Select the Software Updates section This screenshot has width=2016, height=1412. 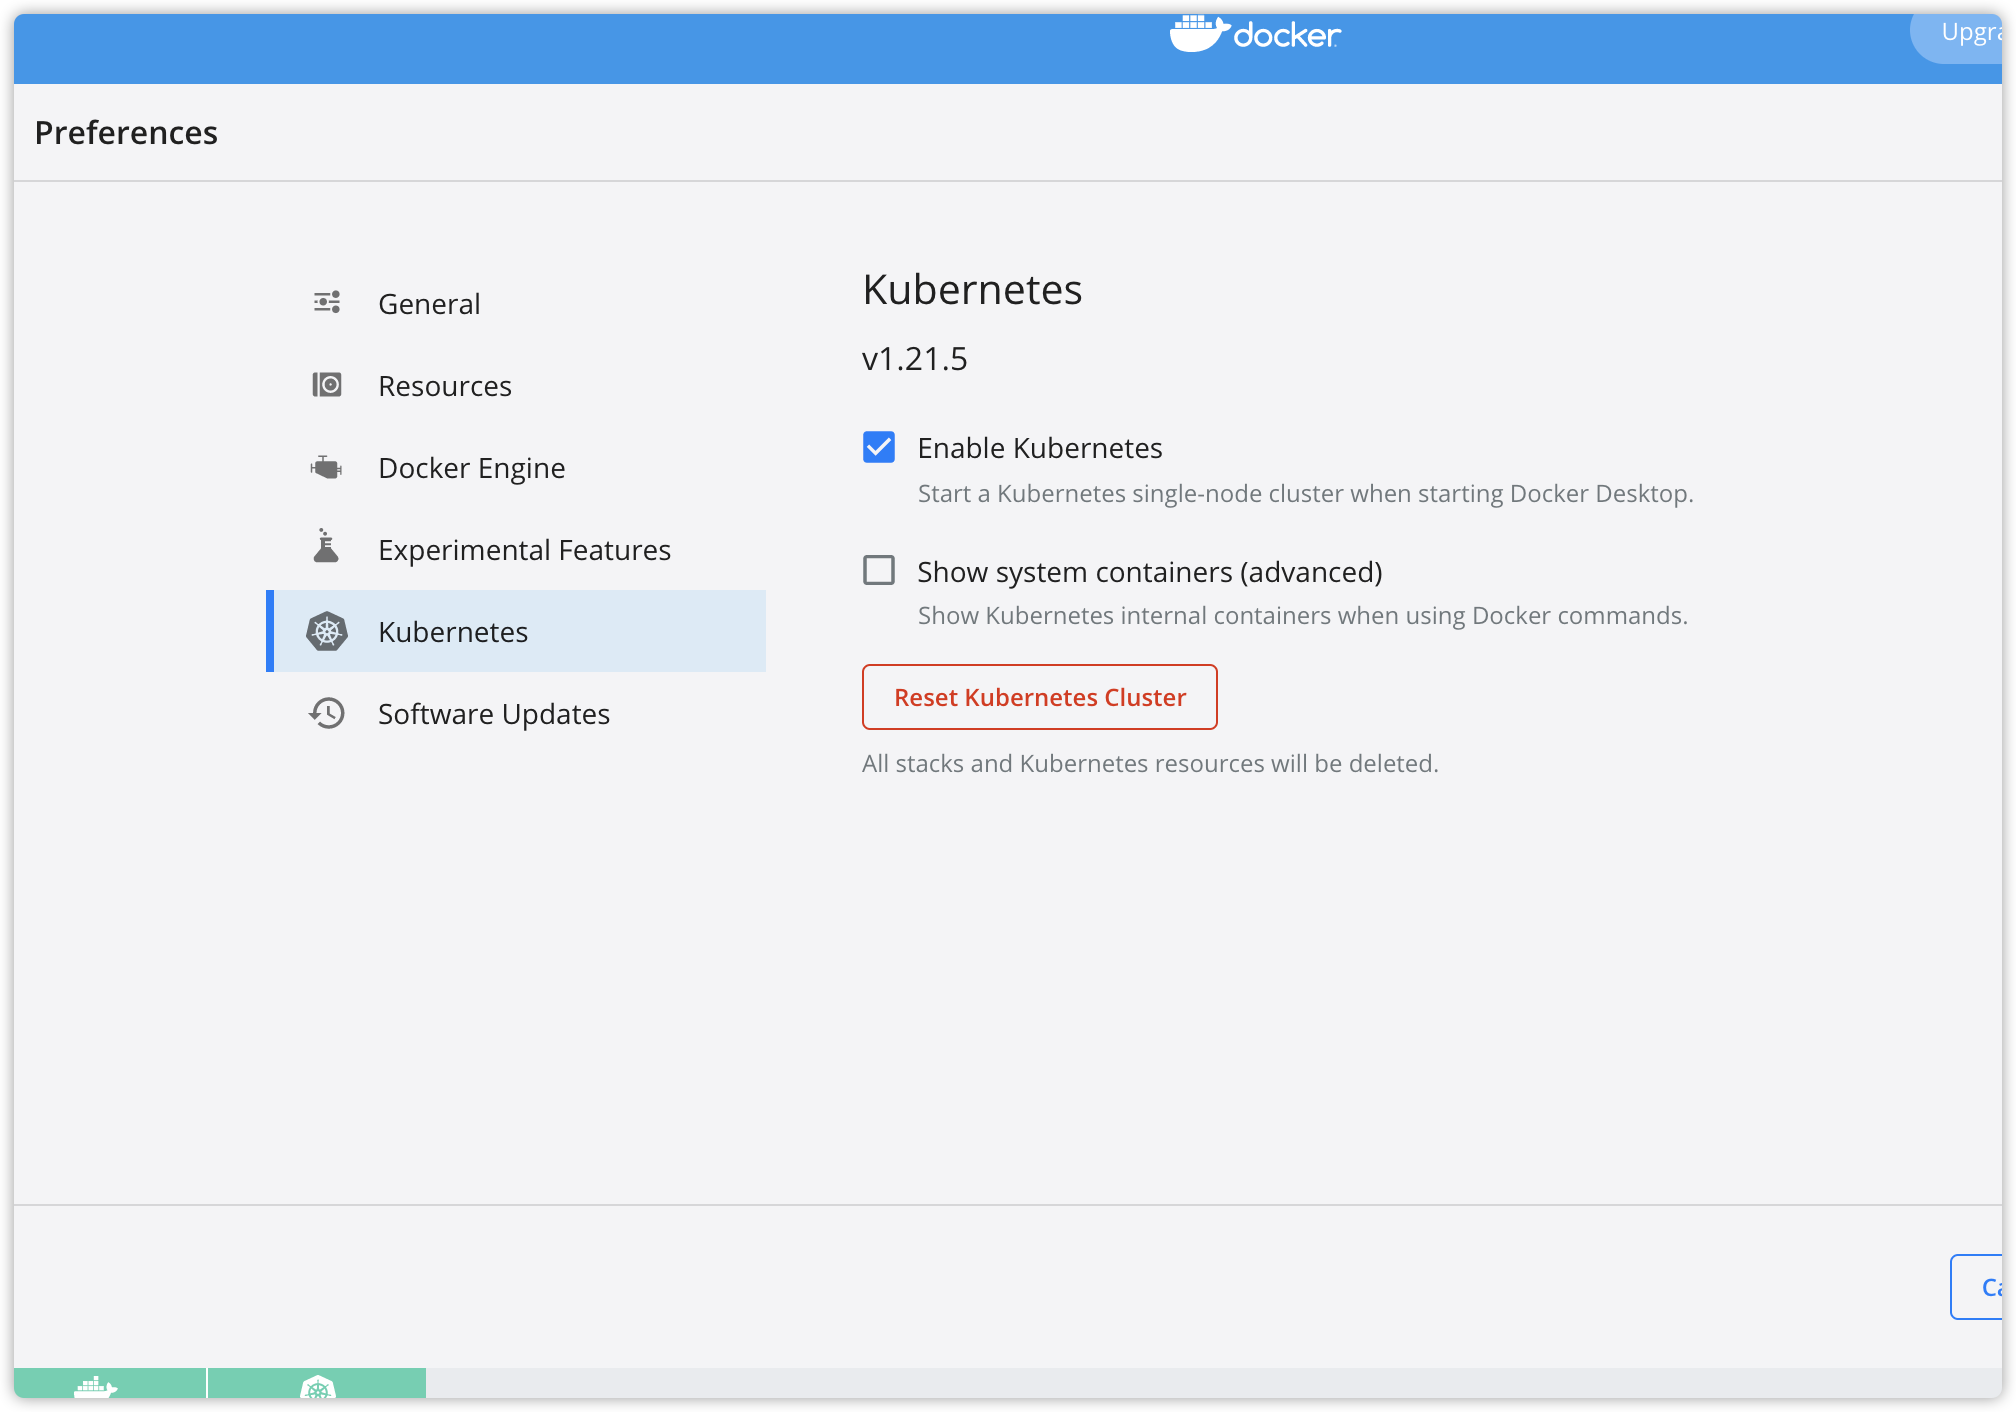coord(493,714)
